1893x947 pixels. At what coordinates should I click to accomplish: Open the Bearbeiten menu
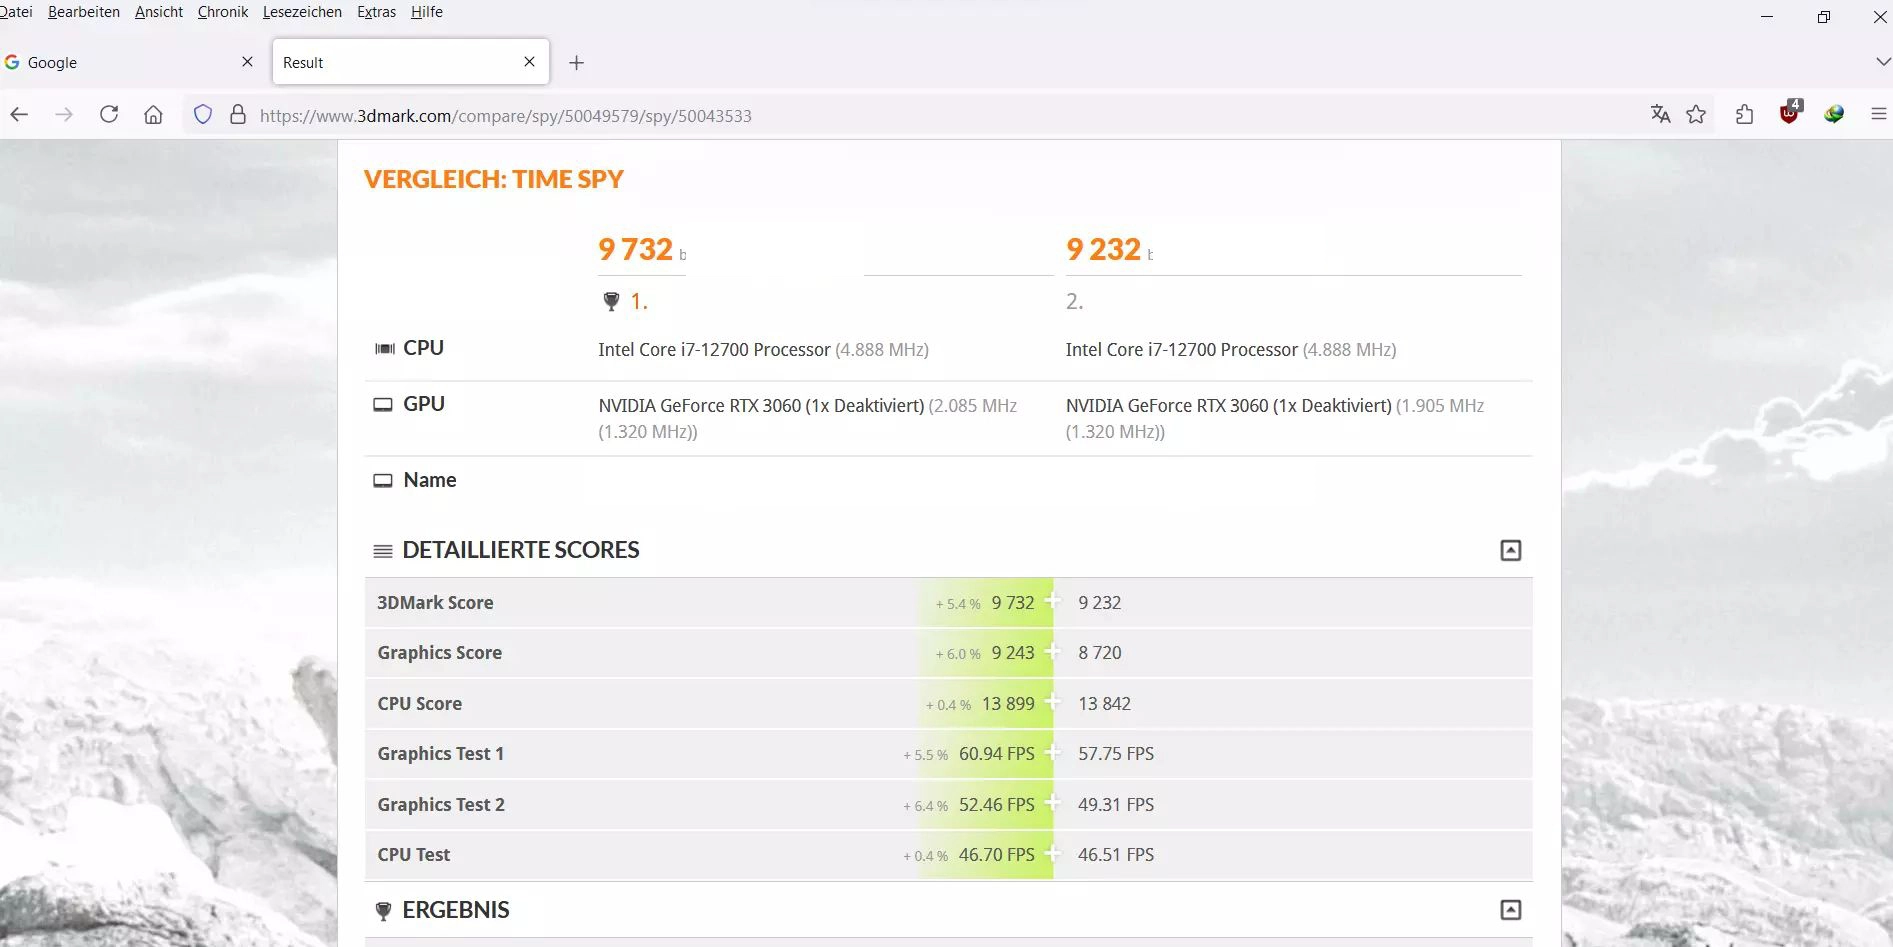click(x=84, y=12)
